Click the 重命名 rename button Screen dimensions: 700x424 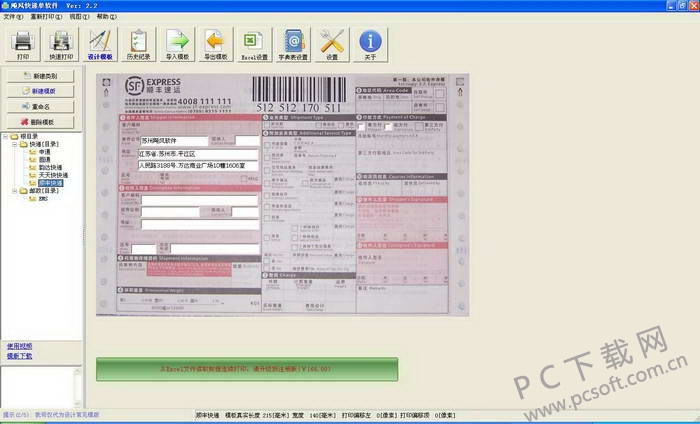coord(40,107)
